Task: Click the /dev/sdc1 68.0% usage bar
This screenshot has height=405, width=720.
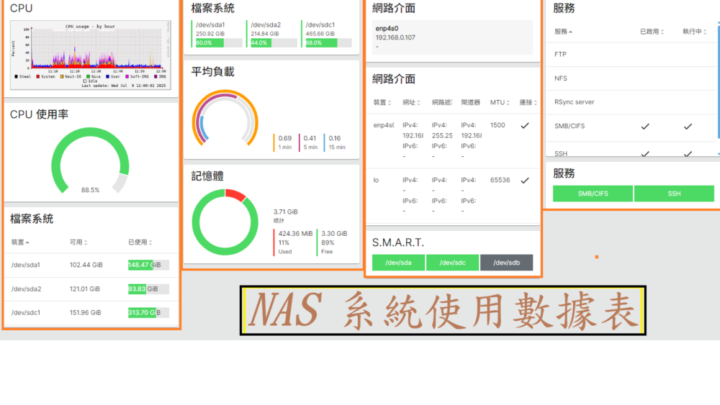Action: pos(329,43)
